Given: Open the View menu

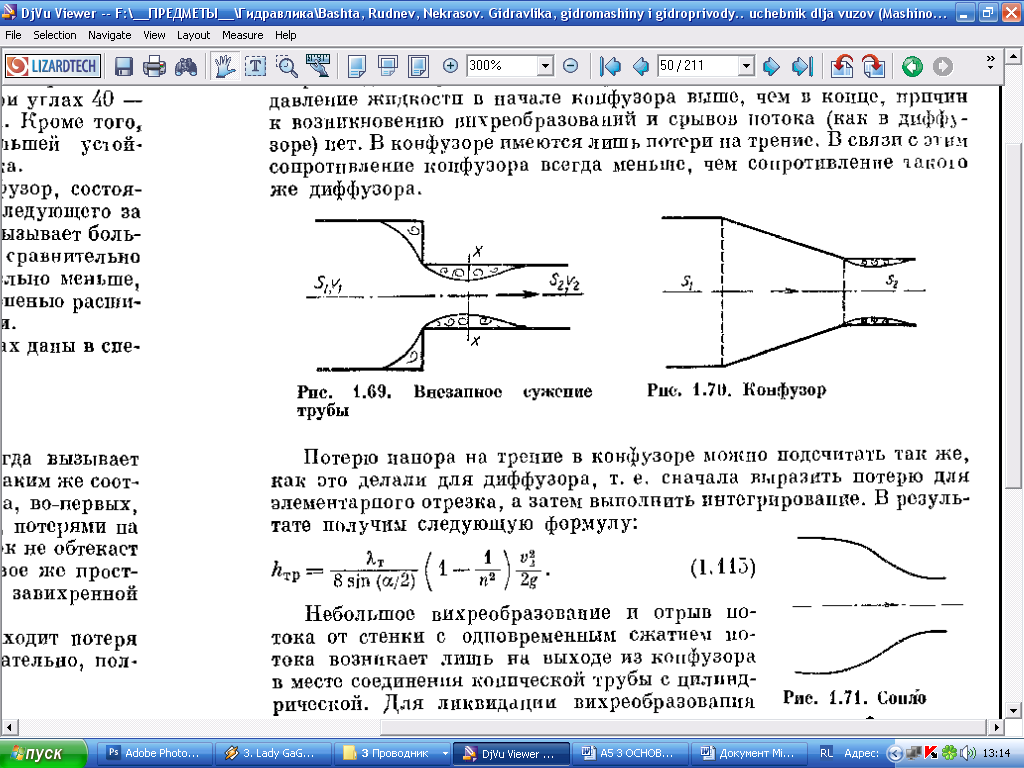Looking at the screenshot, I should (x=154, y=35).
